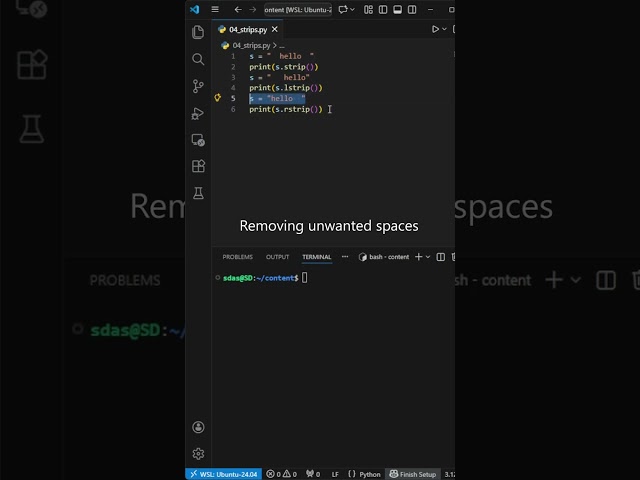Click the command center search box

pos(298,9)
